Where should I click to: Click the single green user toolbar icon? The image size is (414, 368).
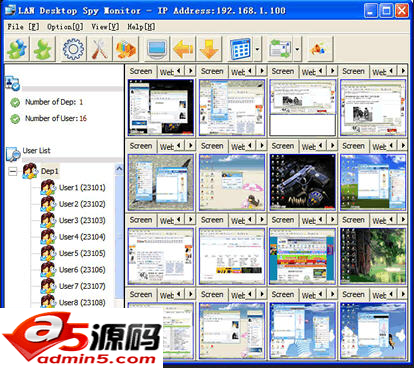point(43,49)
